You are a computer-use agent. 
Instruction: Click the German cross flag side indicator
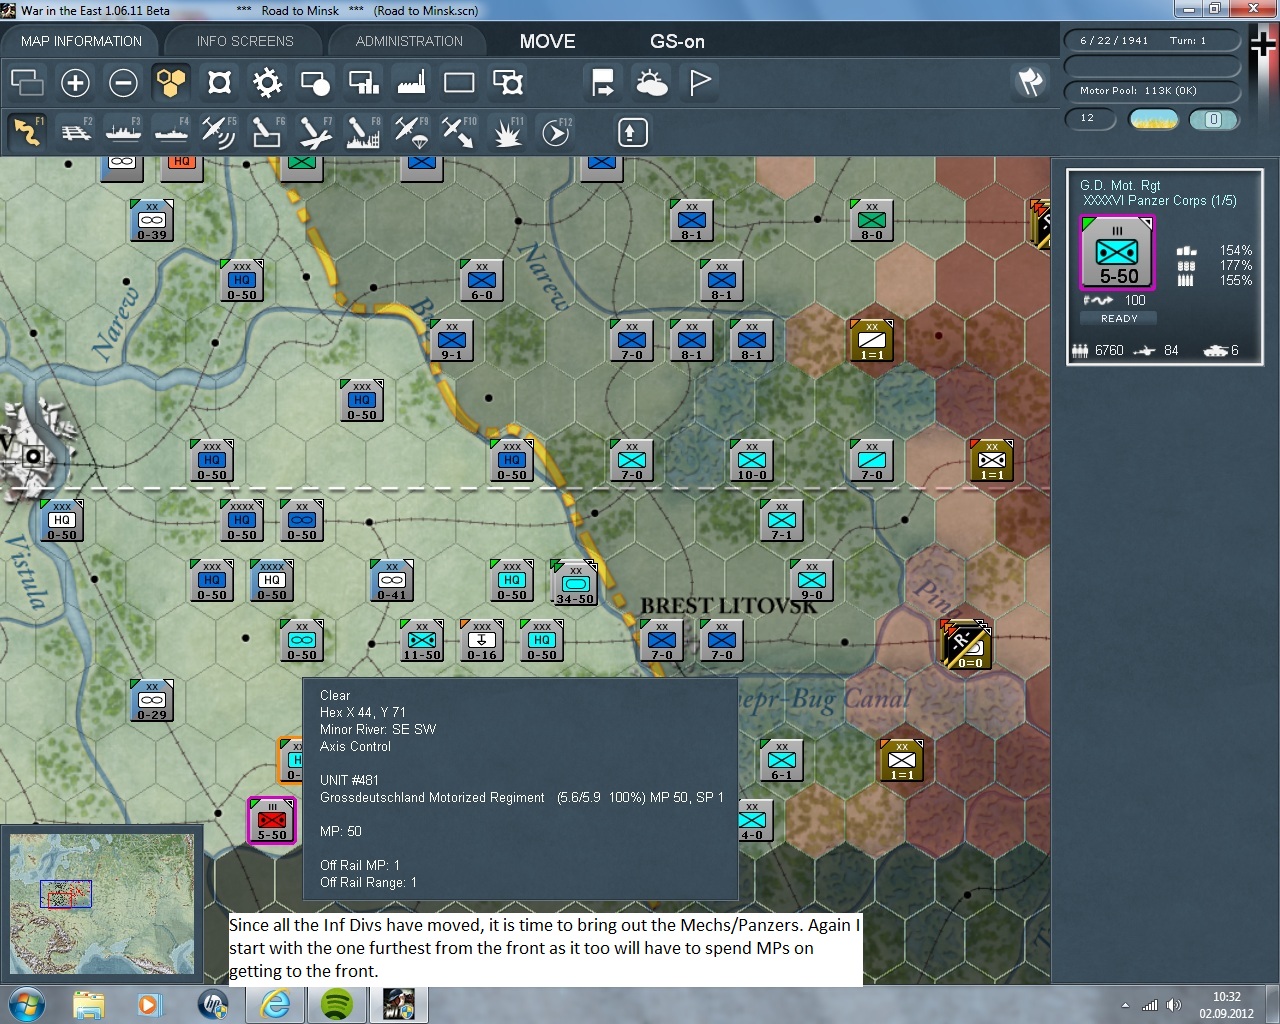[x=1263, y=43]
